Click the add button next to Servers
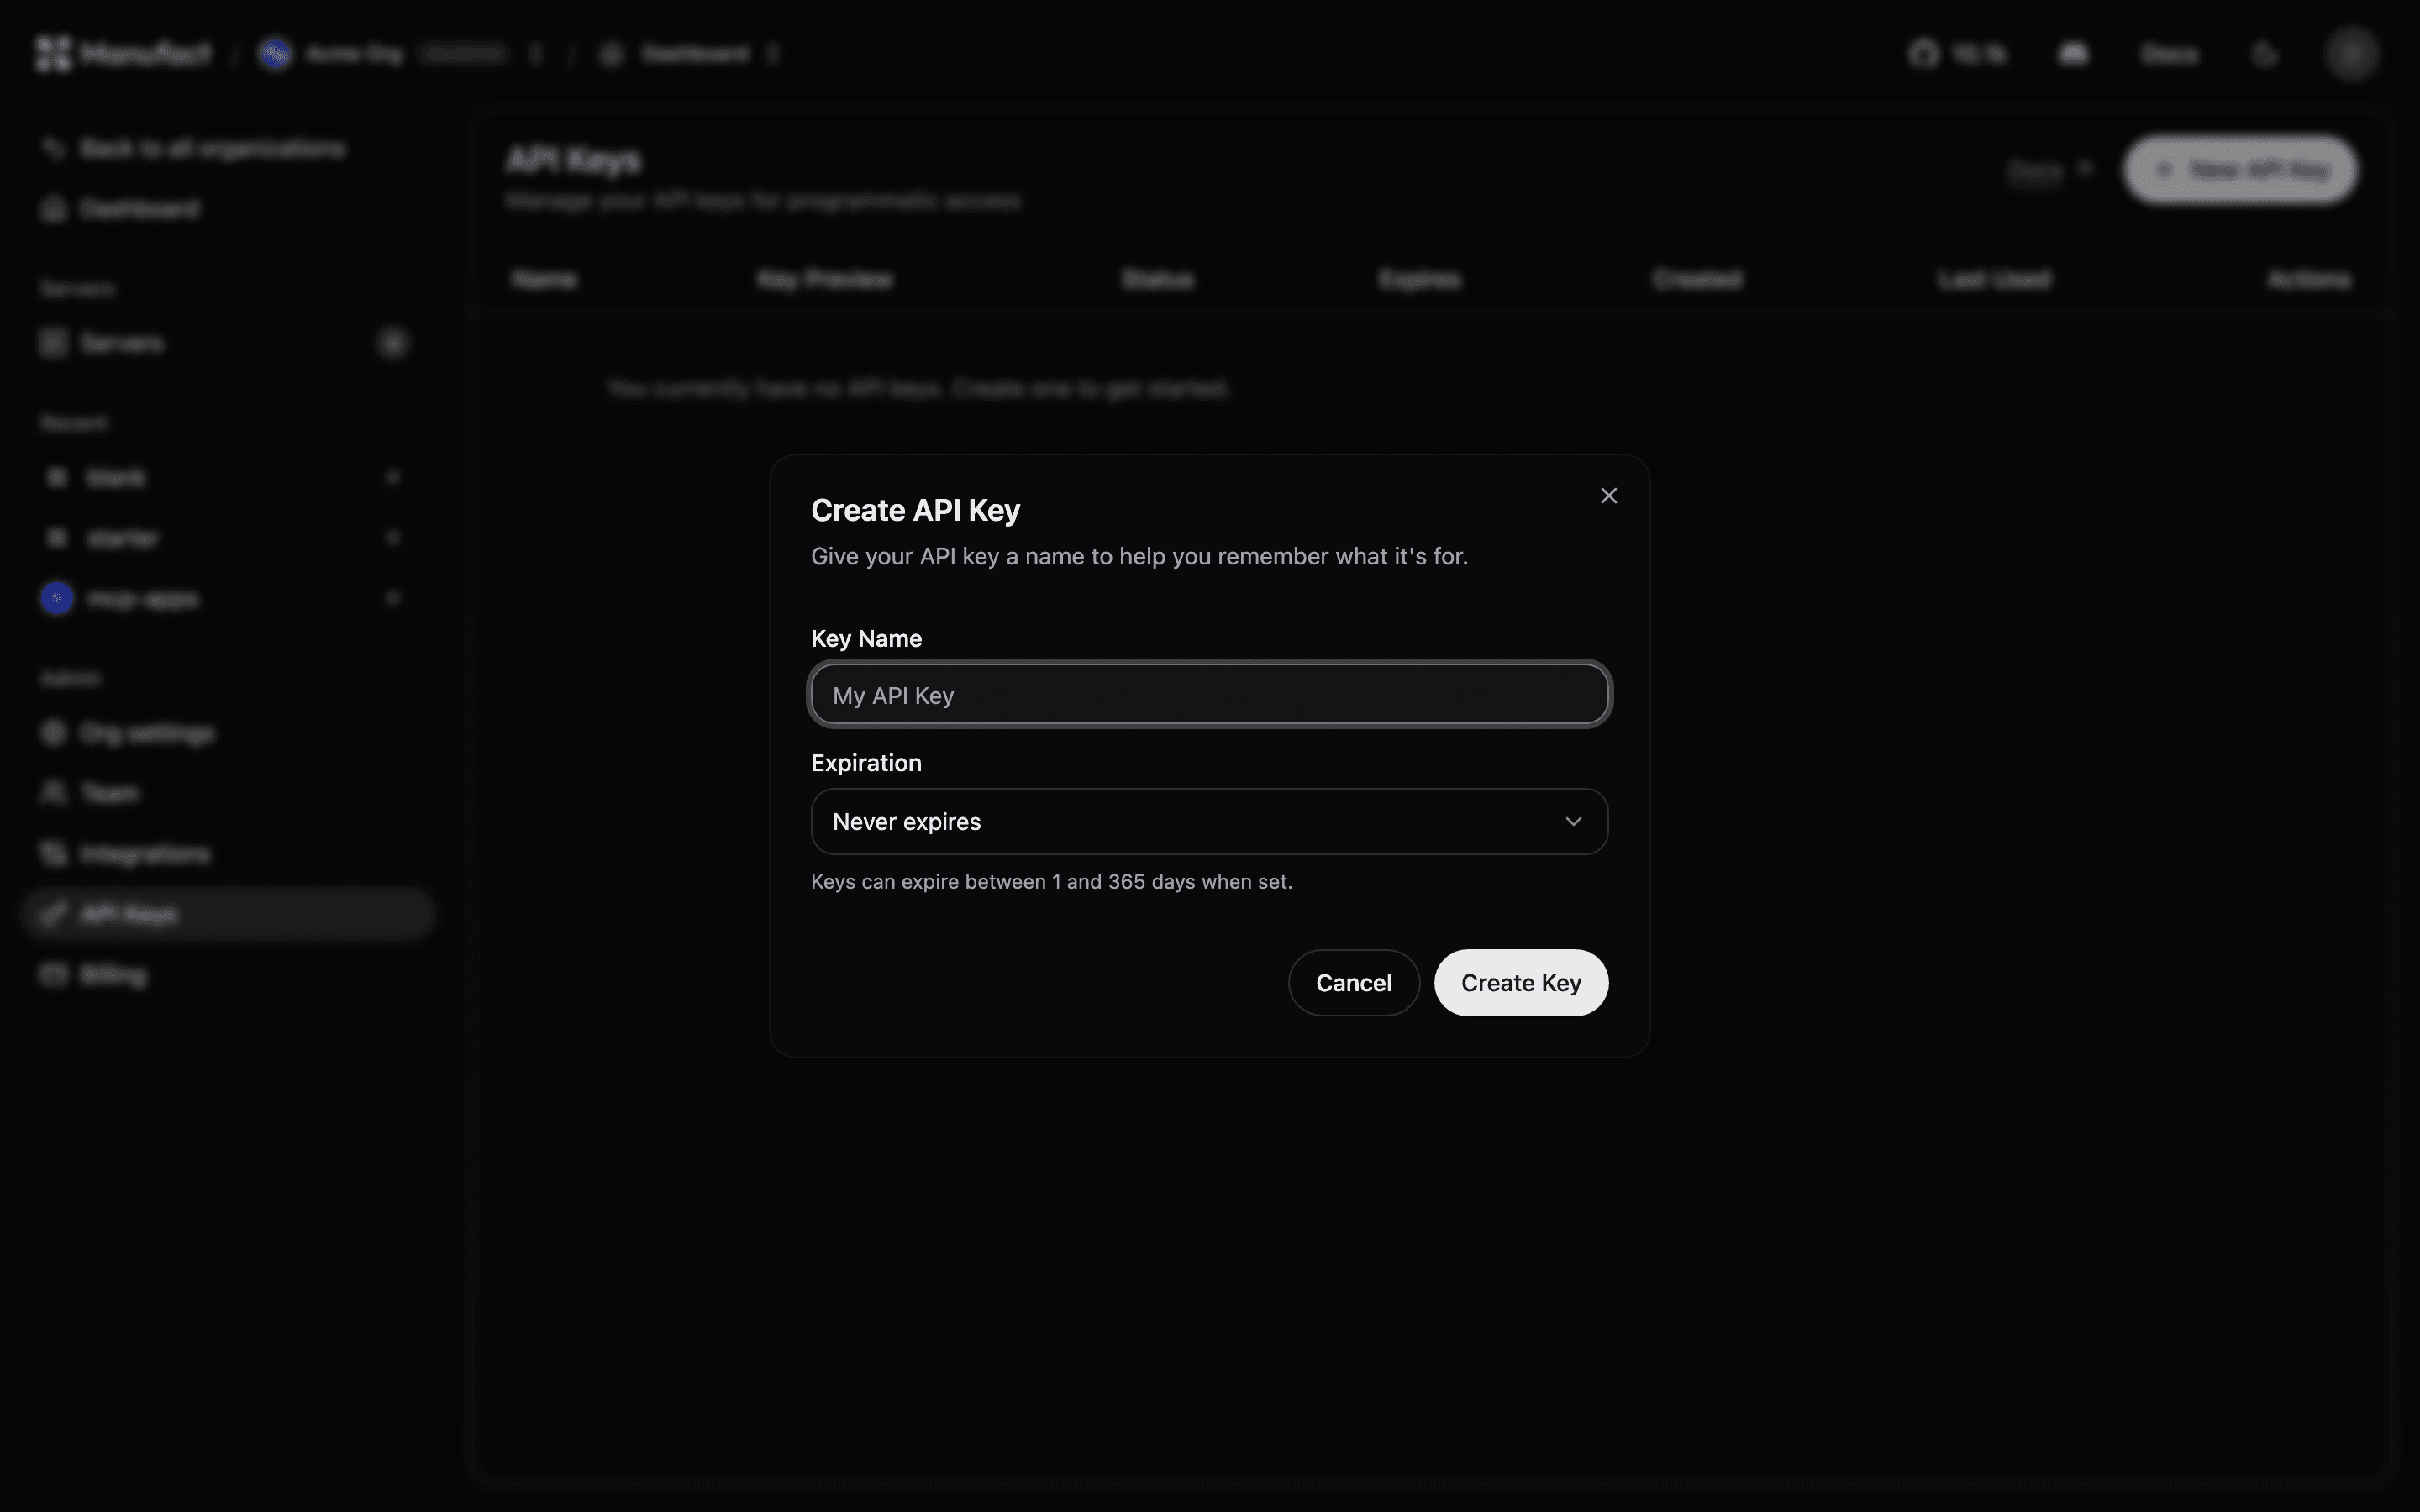This screenshot has width=2420, height=1512. coord(393,343)
